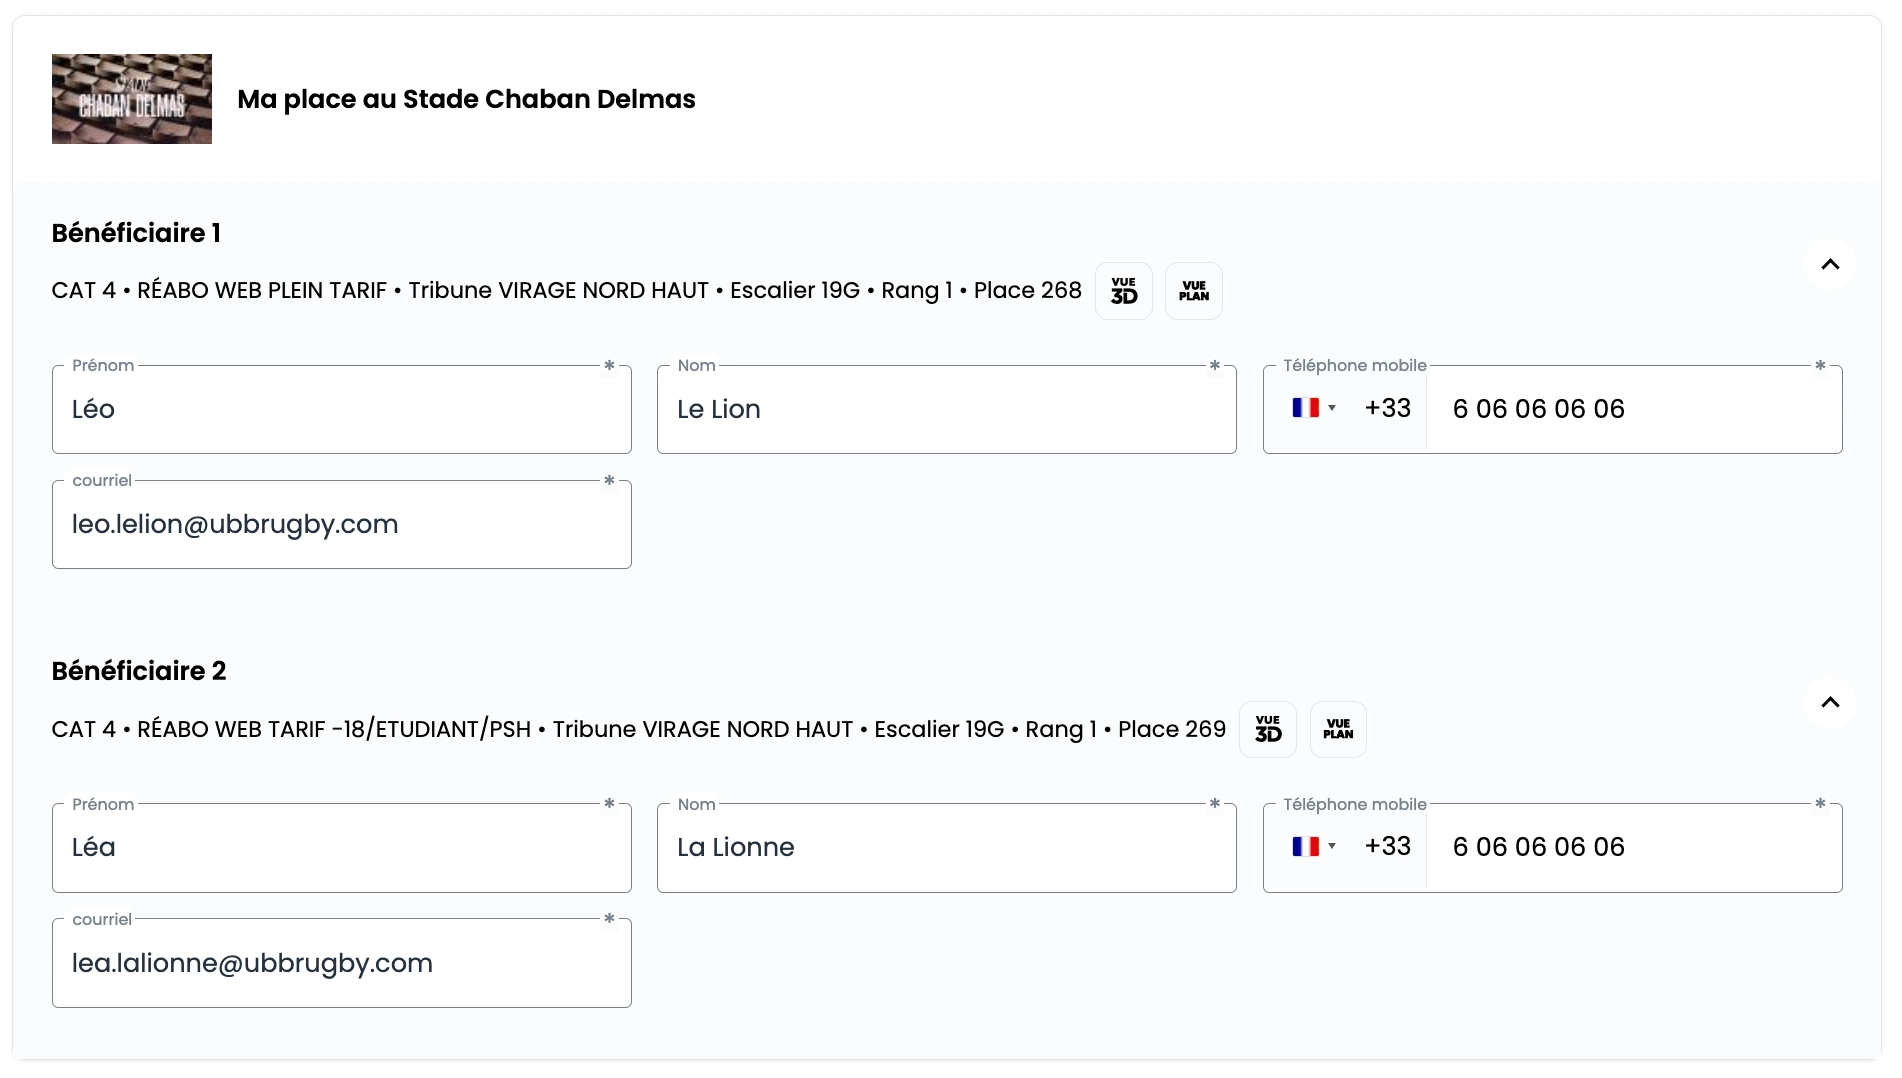Open the 3D view for Place 269
The height and width of the screenshot is (1078, 1902).
coord(1267,729)
